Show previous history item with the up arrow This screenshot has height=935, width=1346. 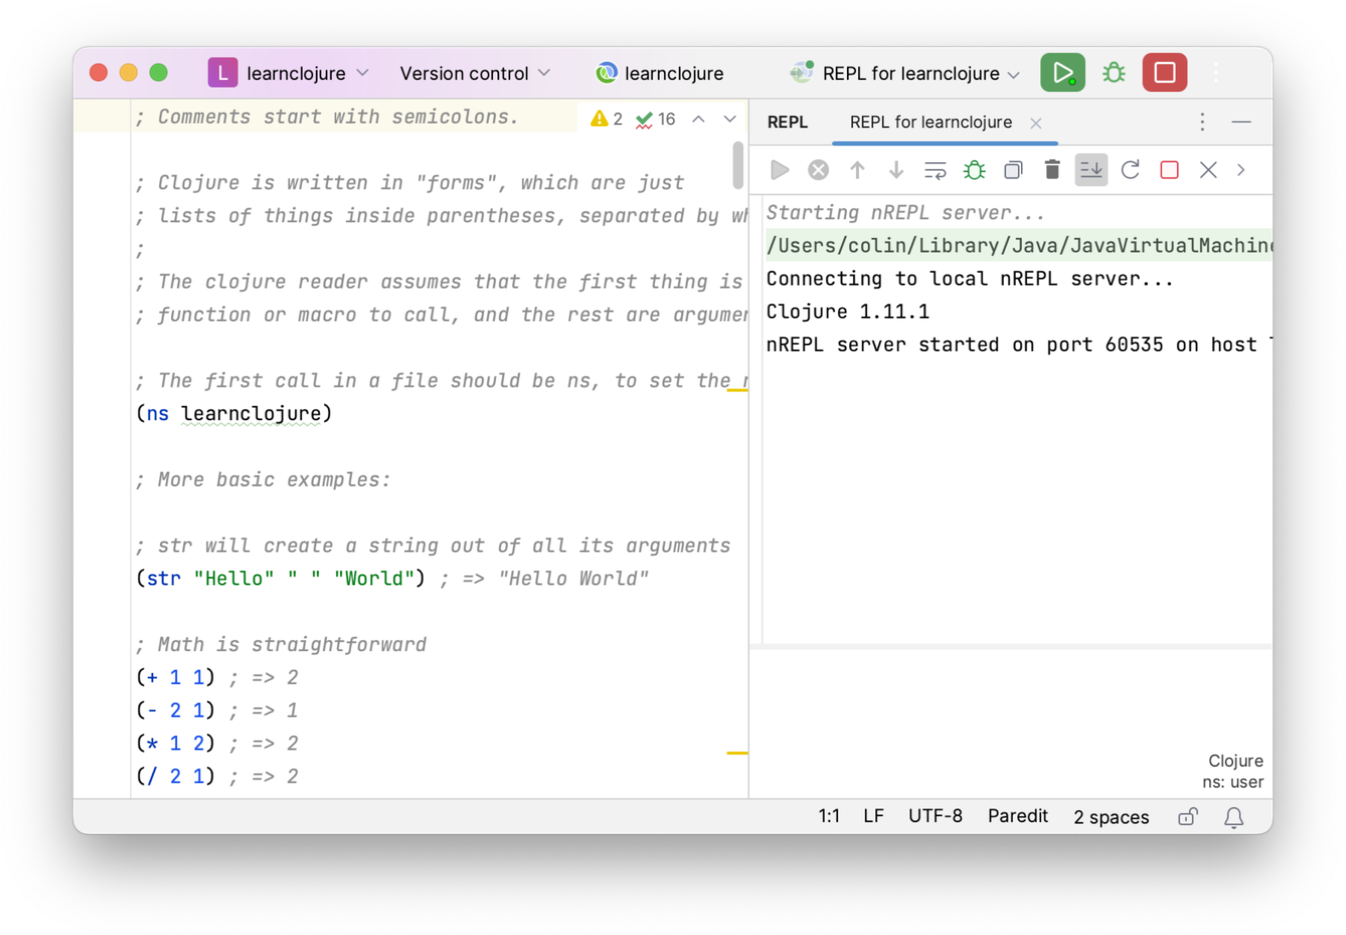(x=857, y=170)
